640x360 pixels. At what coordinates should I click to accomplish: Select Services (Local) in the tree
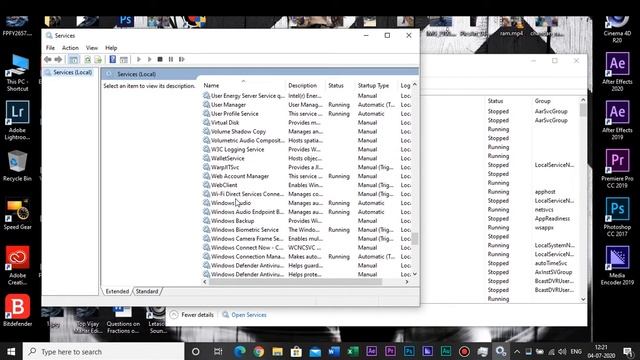(x=72, y=72)
